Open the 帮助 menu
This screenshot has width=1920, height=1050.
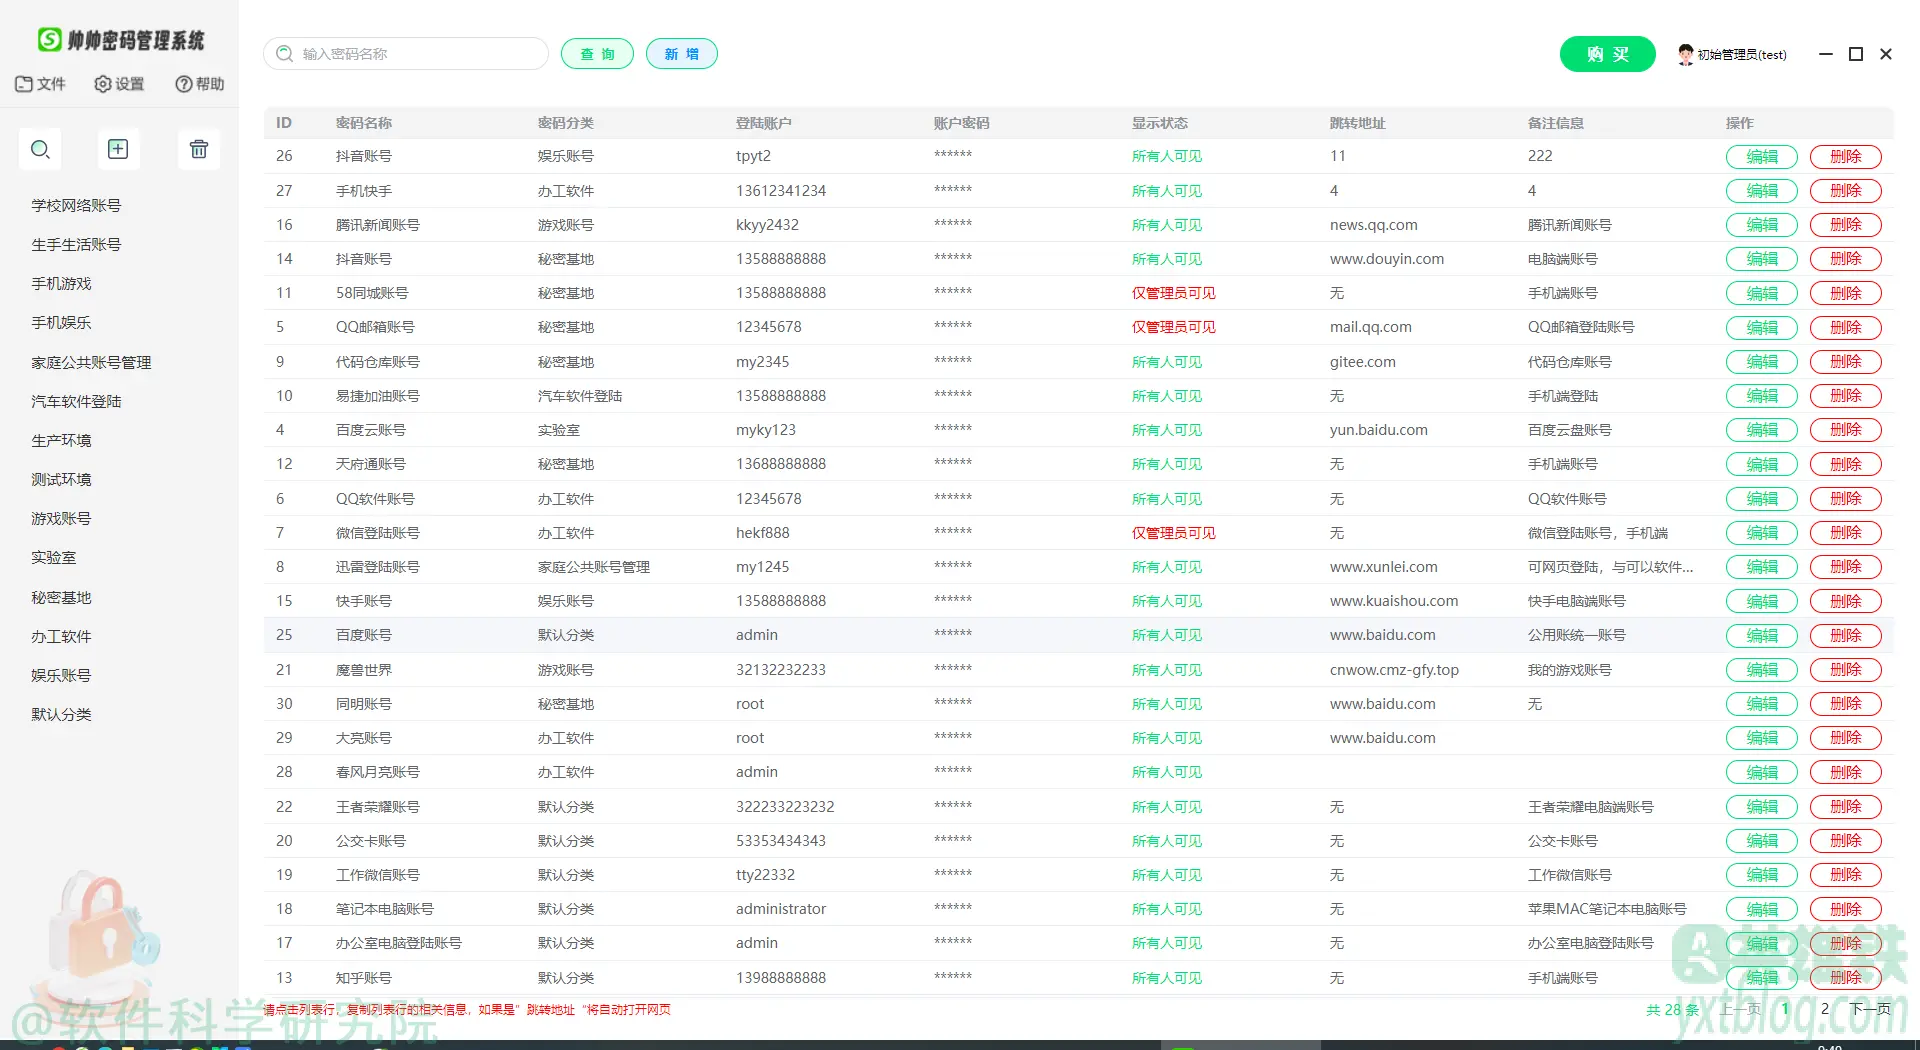tap(199, 84)
